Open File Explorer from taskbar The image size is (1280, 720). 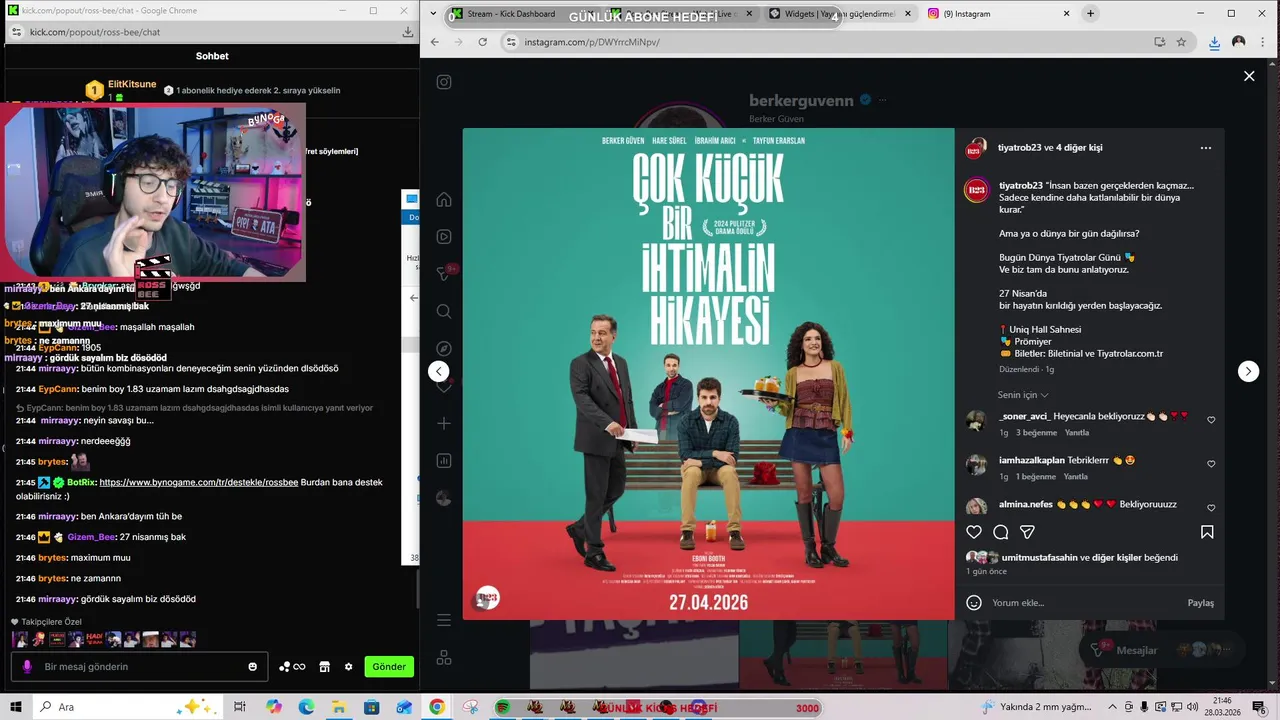(x=339, y=707)
